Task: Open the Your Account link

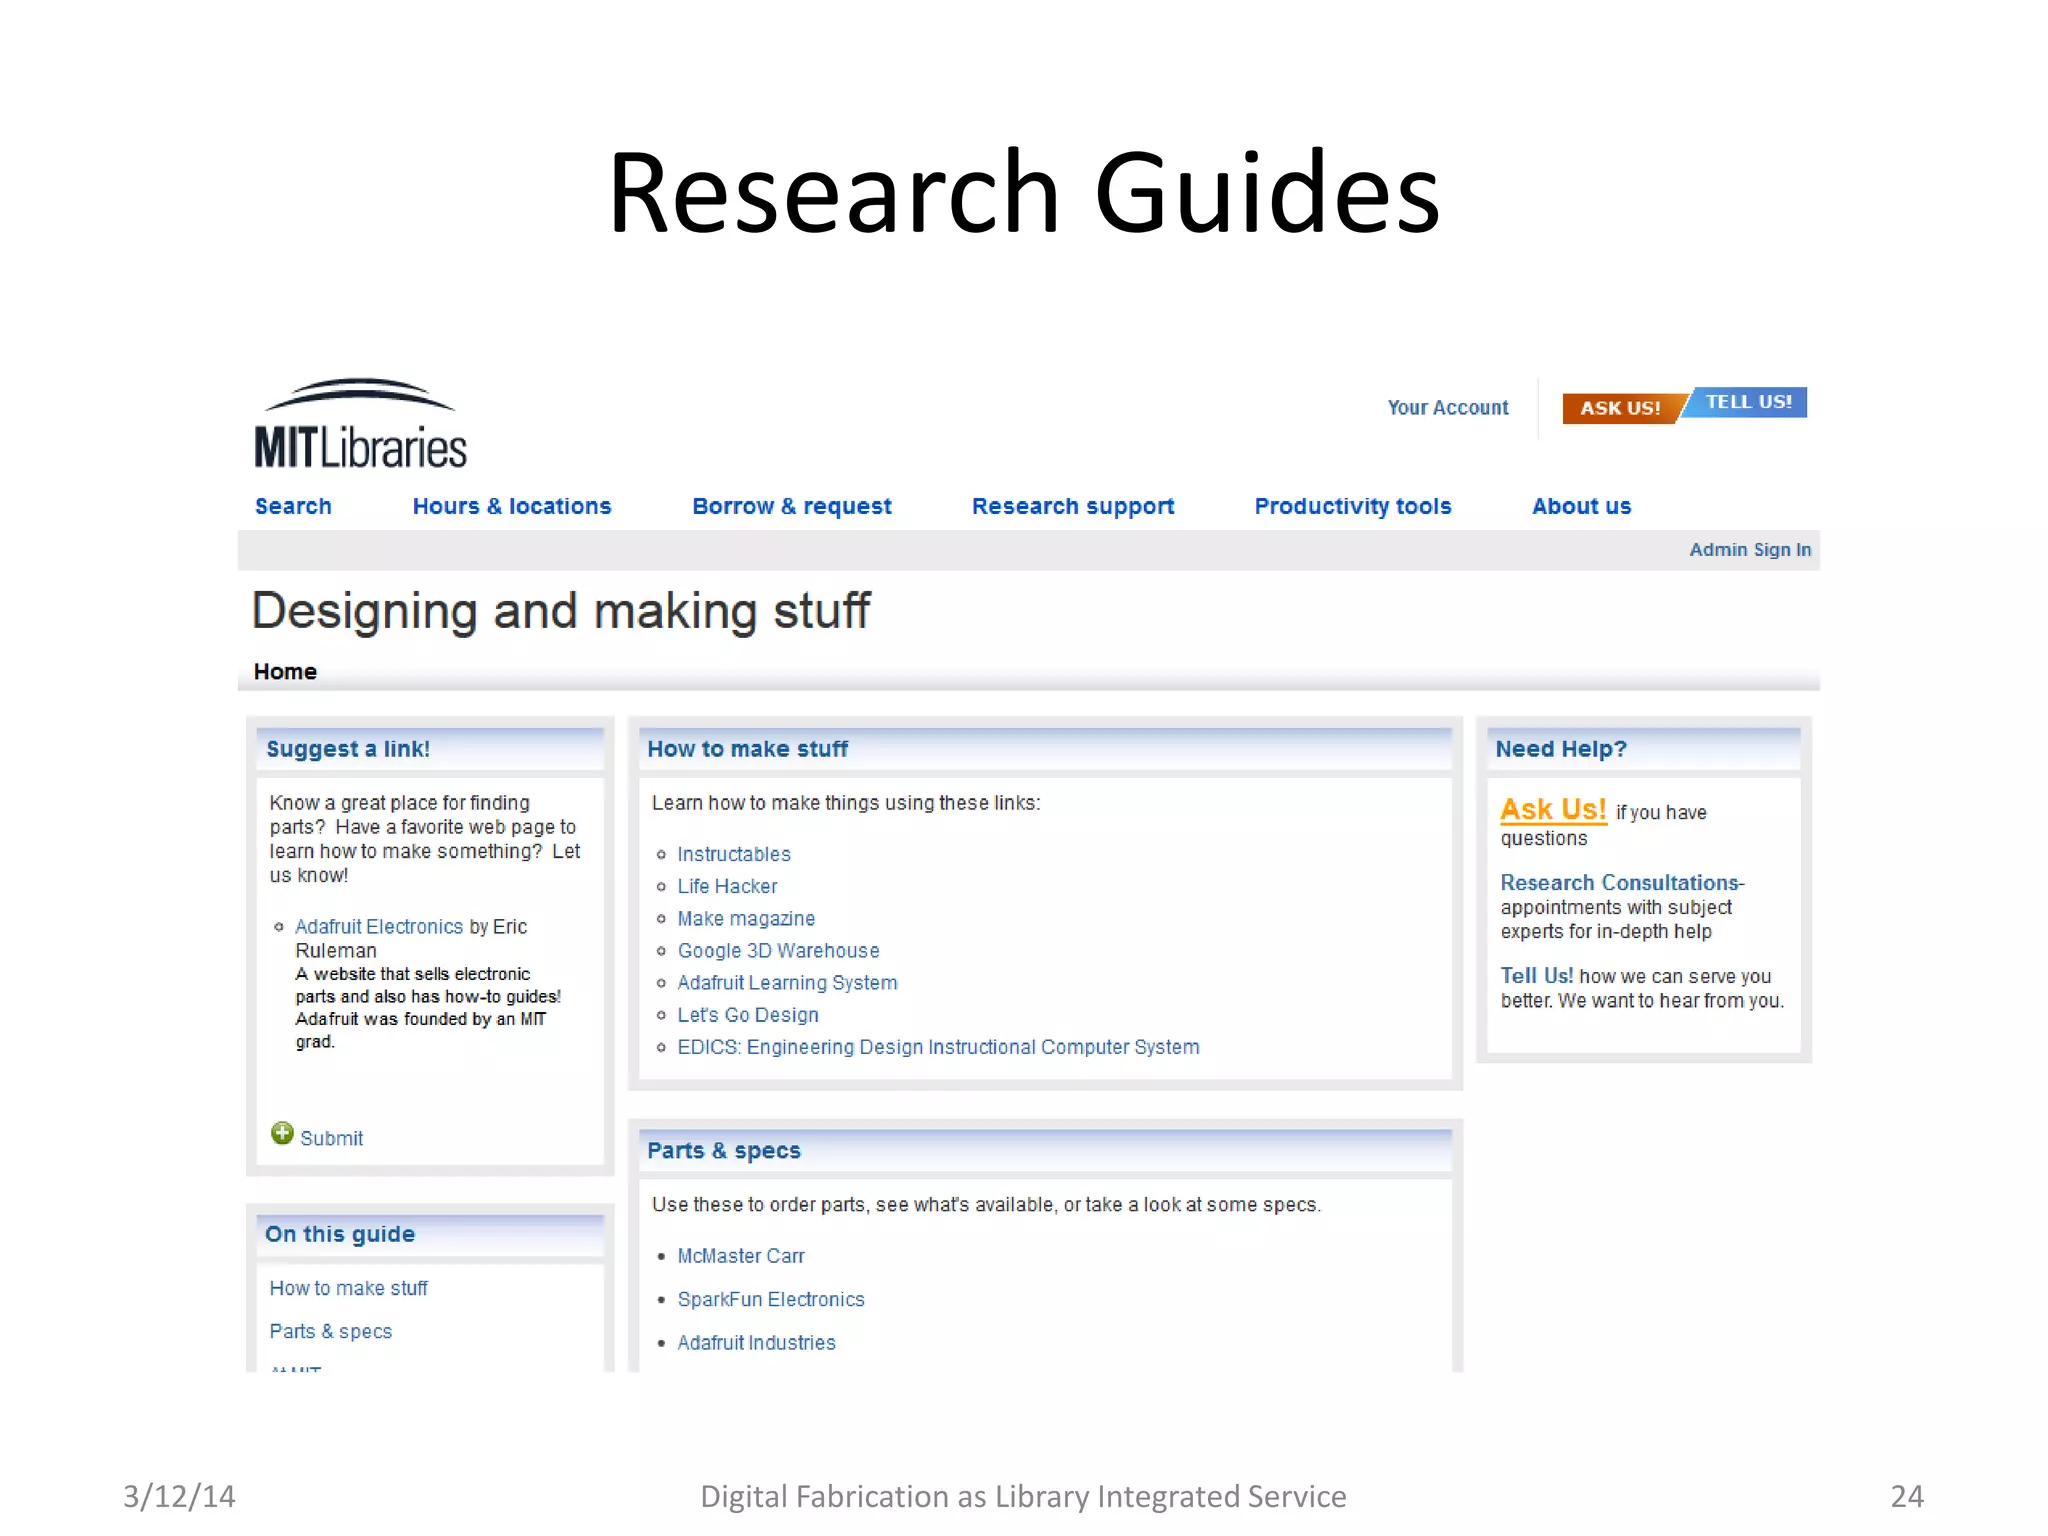Action: pos(1447,408)
